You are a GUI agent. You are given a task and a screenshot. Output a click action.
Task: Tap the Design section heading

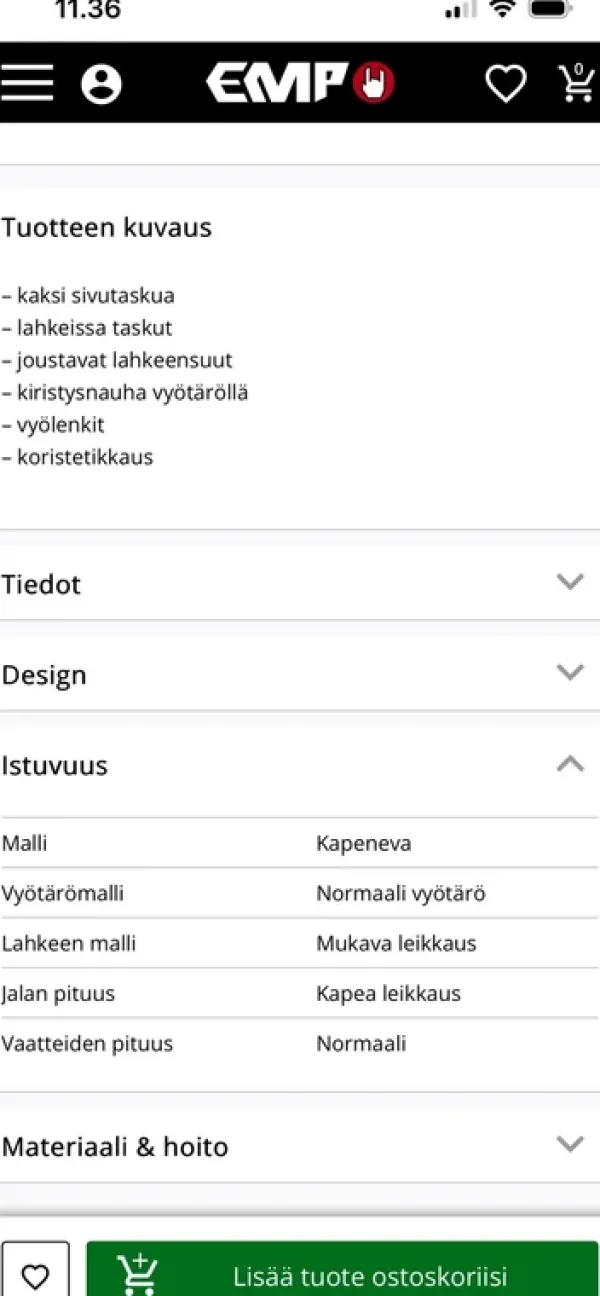pyautogui.click(x=44, y=675)
